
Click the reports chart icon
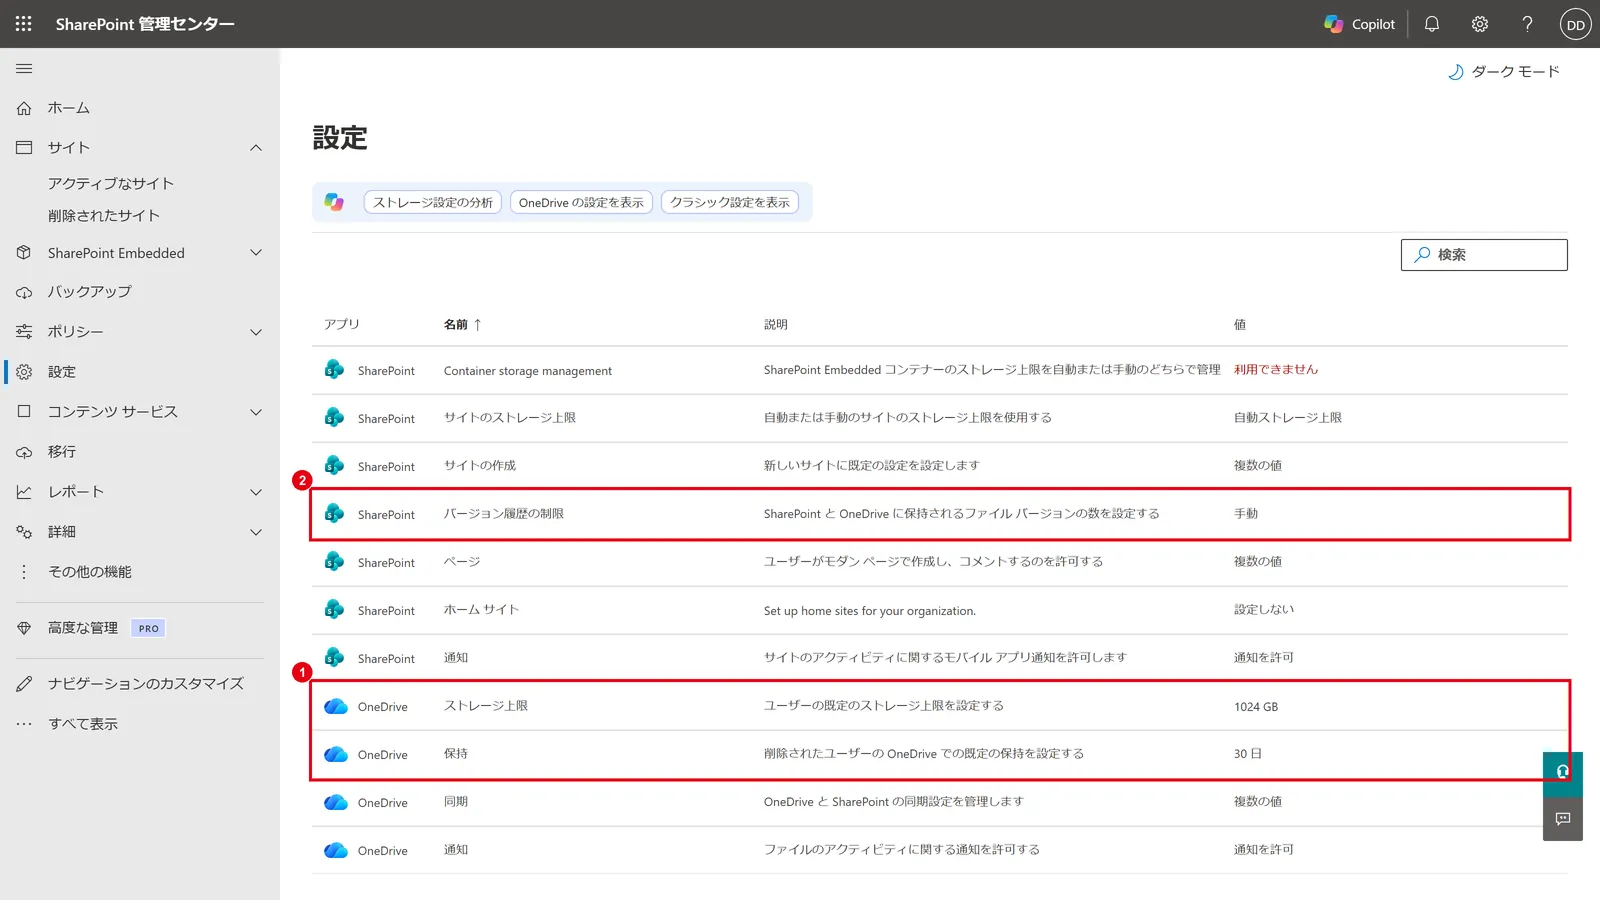click(24, 492)
